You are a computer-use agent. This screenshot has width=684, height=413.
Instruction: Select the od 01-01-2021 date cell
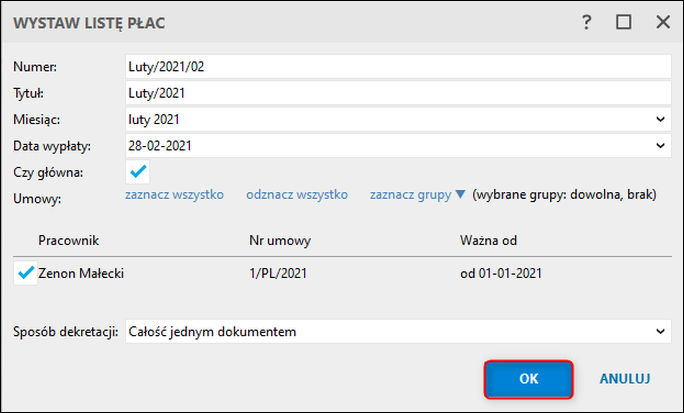[502, 272]
